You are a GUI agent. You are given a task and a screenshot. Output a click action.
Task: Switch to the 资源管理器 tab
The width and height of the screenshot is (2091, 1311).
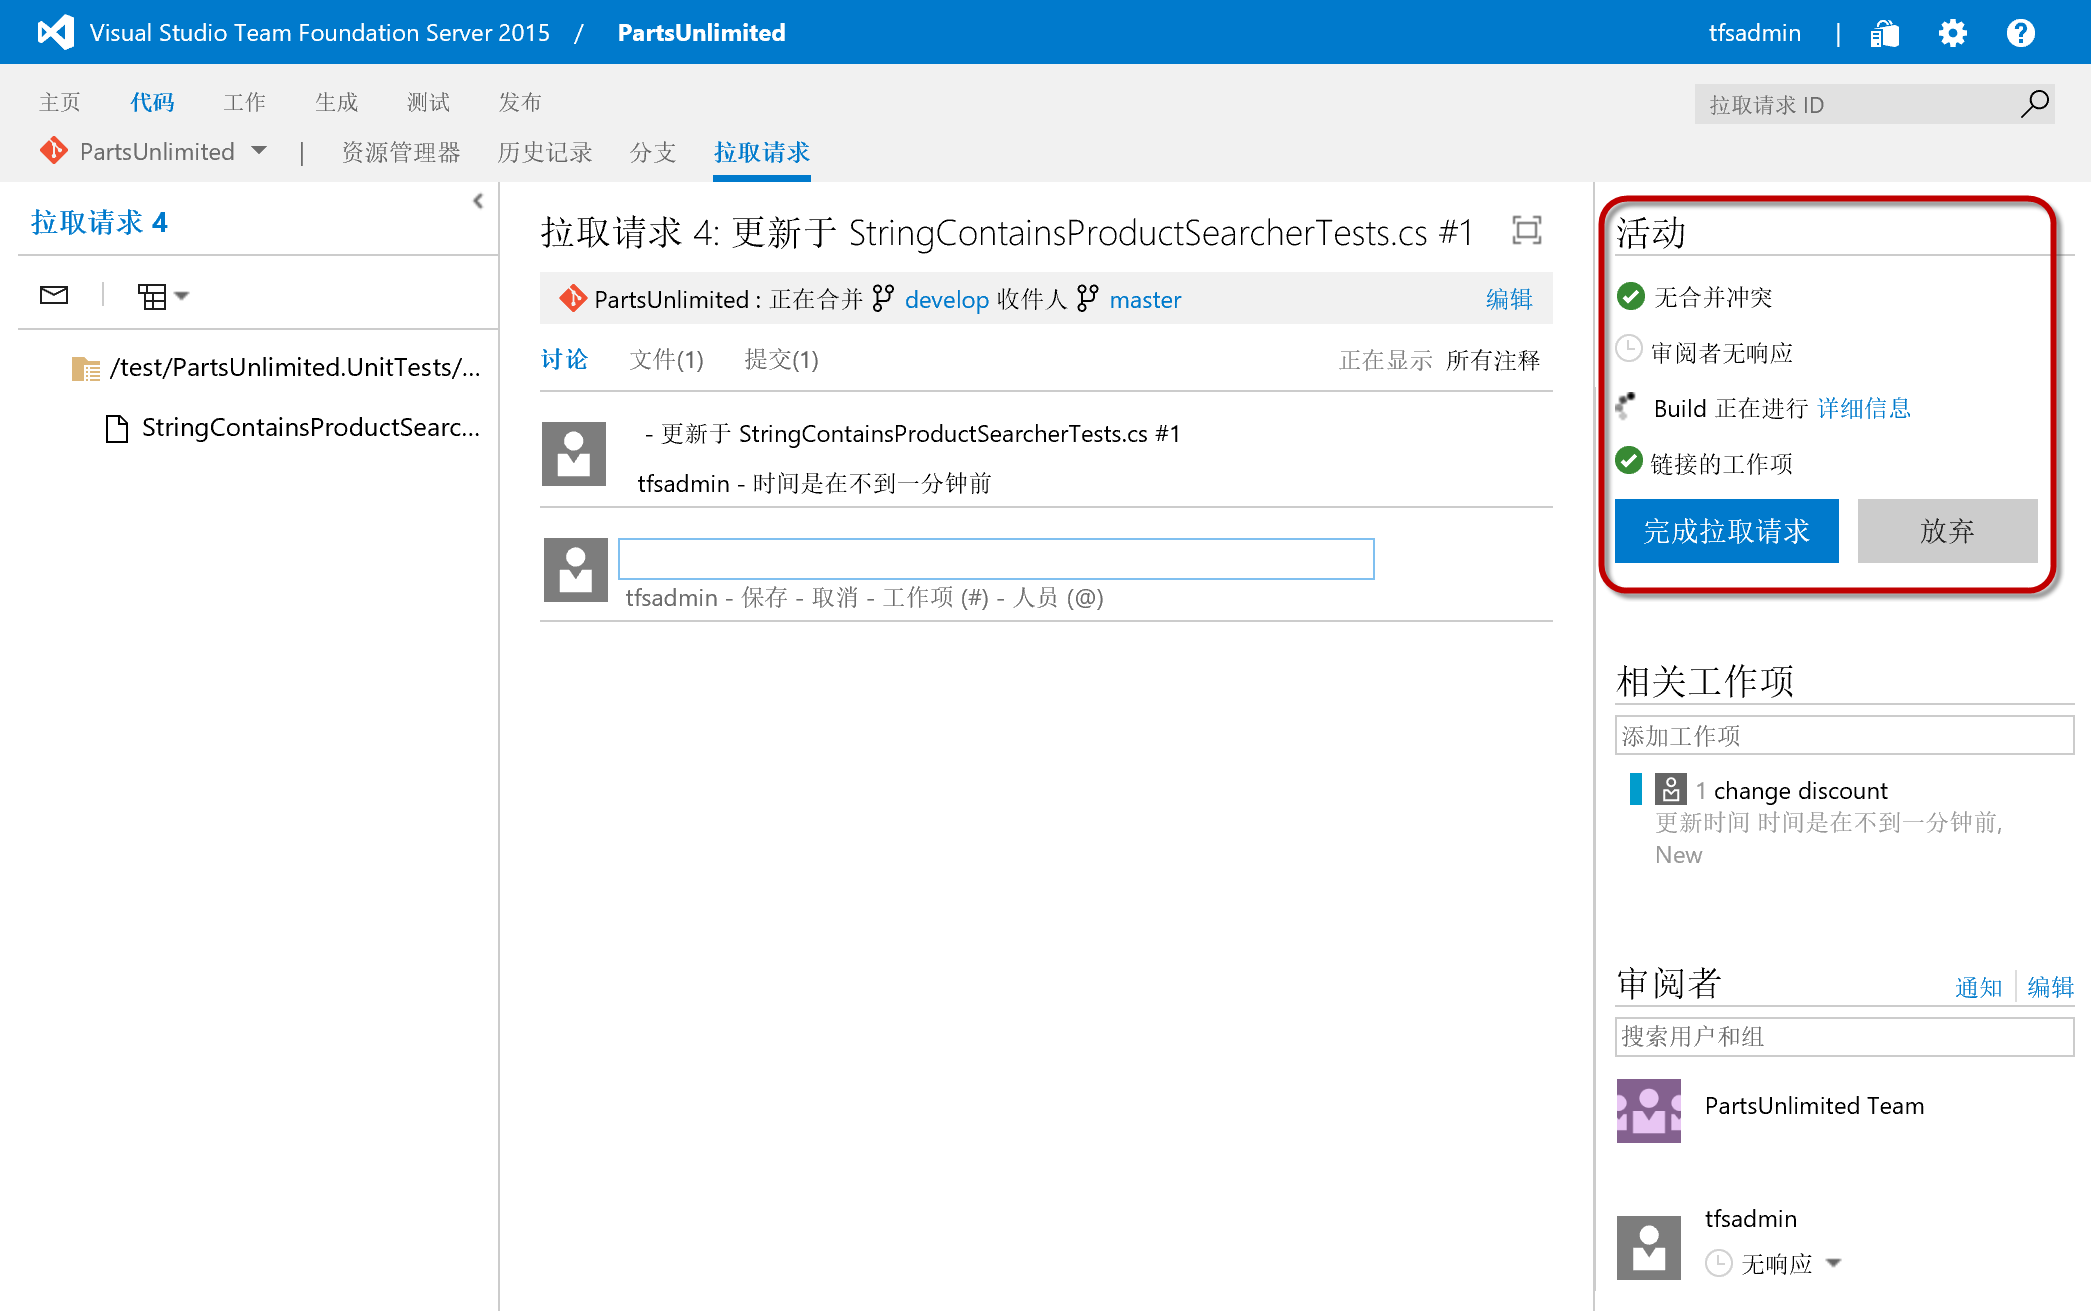401,152
